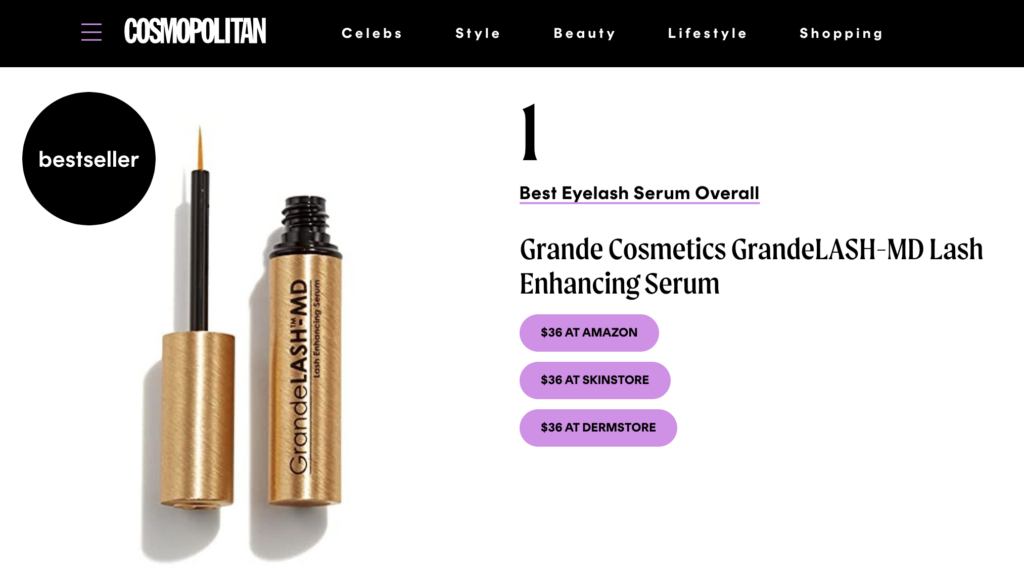Click the large number 1 ranking
This screenshot has height=574, width=1024.
[x=530, y=133]
